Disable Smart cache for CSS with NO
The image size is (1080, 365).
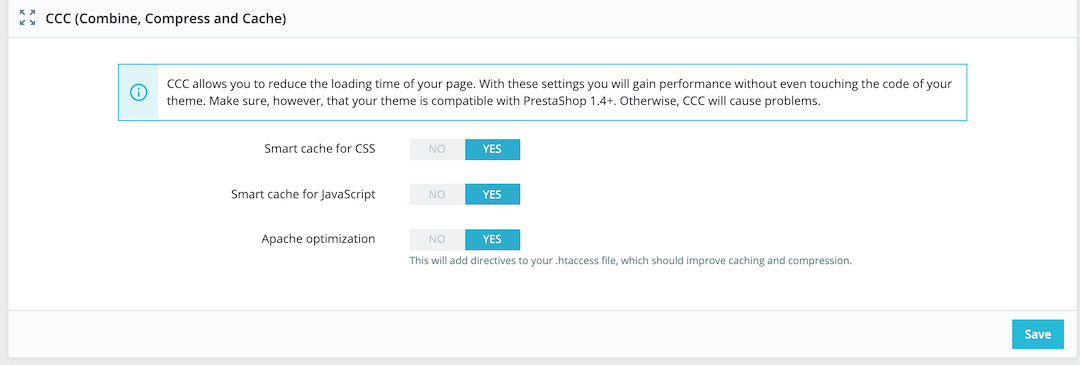[x=437, y=149]
